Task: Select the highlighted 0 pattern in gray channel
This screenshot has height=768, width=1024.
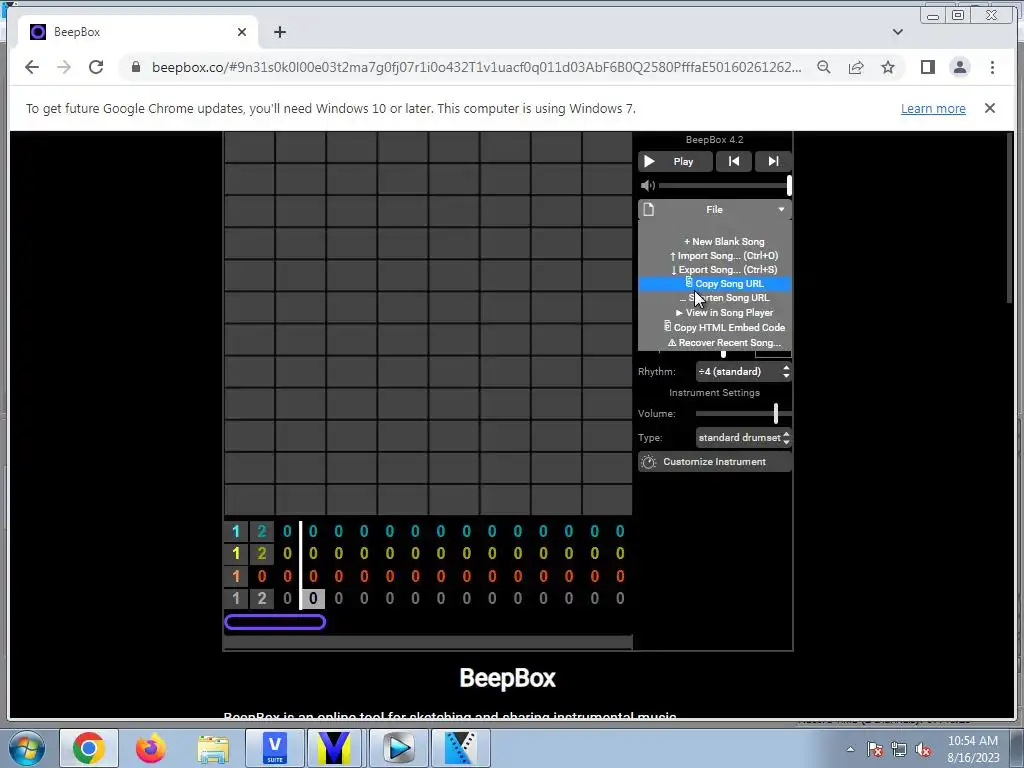Action: tap(313, 598)
